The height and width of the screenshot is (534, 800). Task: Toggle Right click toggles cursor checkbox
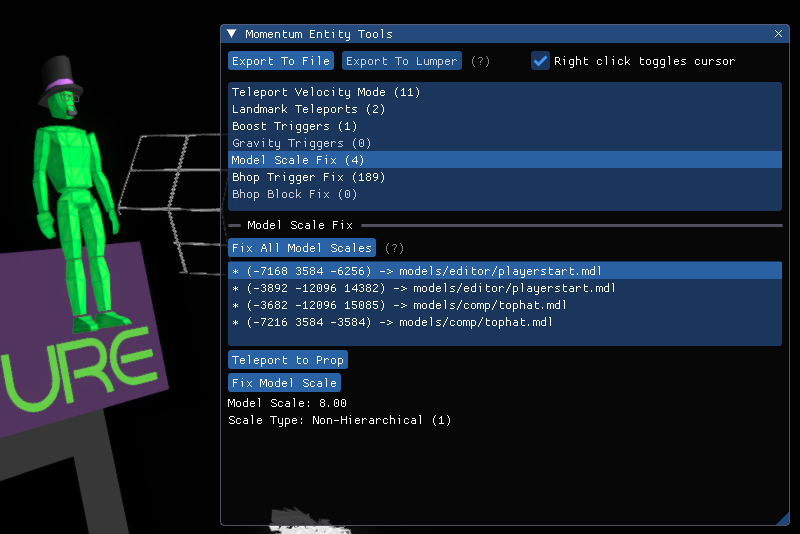click(x=540, y=61)
